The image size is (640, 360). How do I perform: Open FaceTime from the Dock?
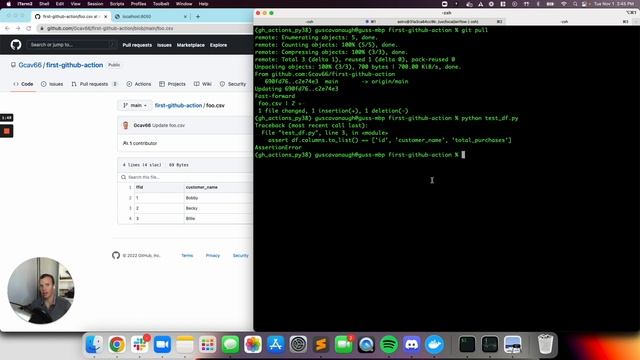pos(344,345)
